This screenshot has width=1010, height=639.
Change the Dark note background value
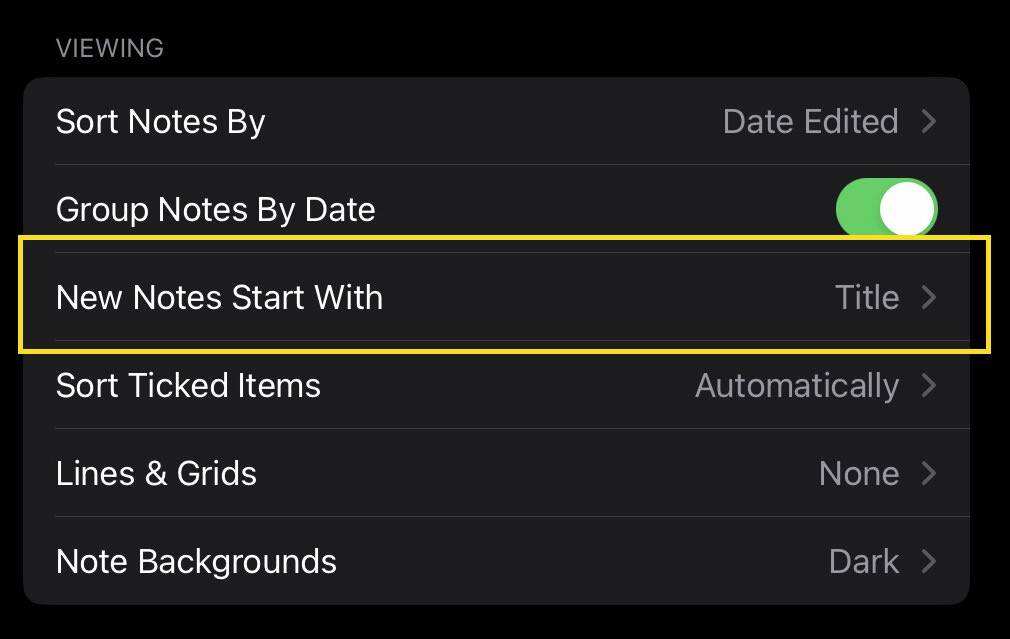tap(864, 561)
